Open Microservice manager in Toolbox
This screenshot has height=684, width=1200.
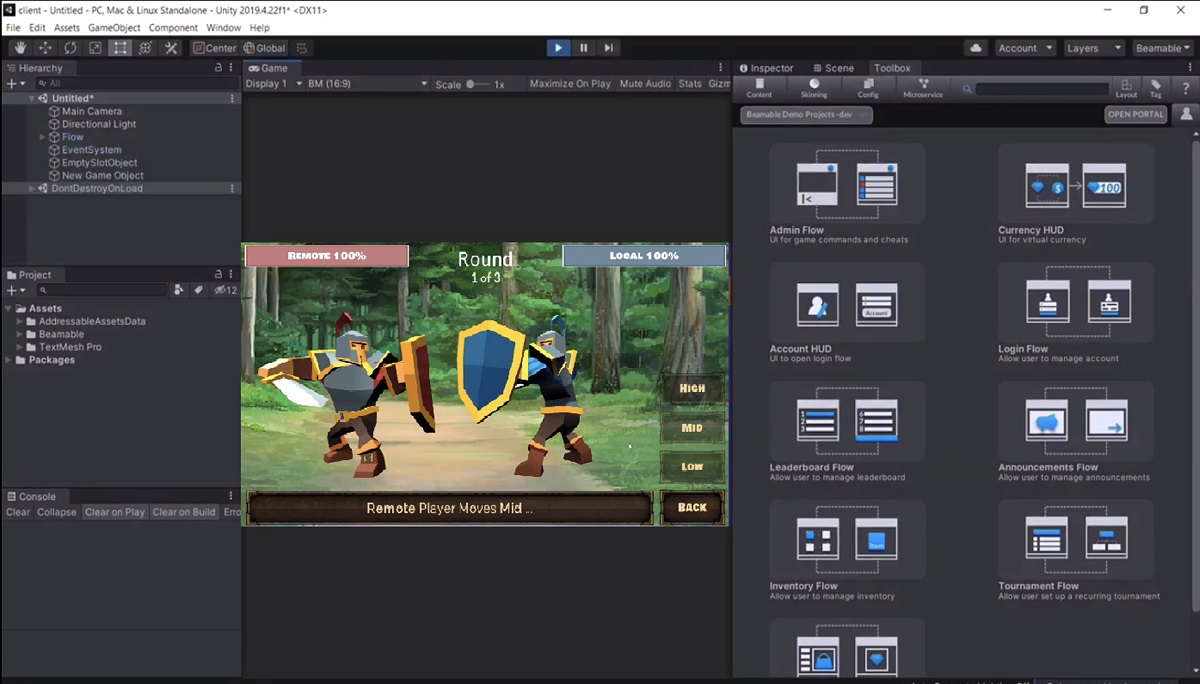(923, 88)
